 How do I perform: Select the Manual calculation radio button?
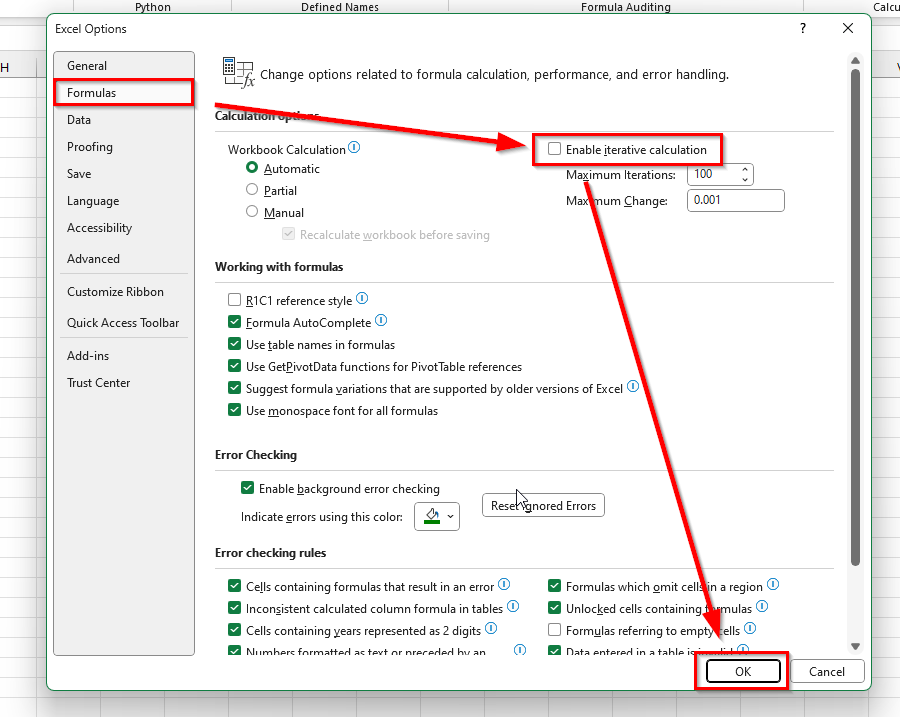coord(252,212)
